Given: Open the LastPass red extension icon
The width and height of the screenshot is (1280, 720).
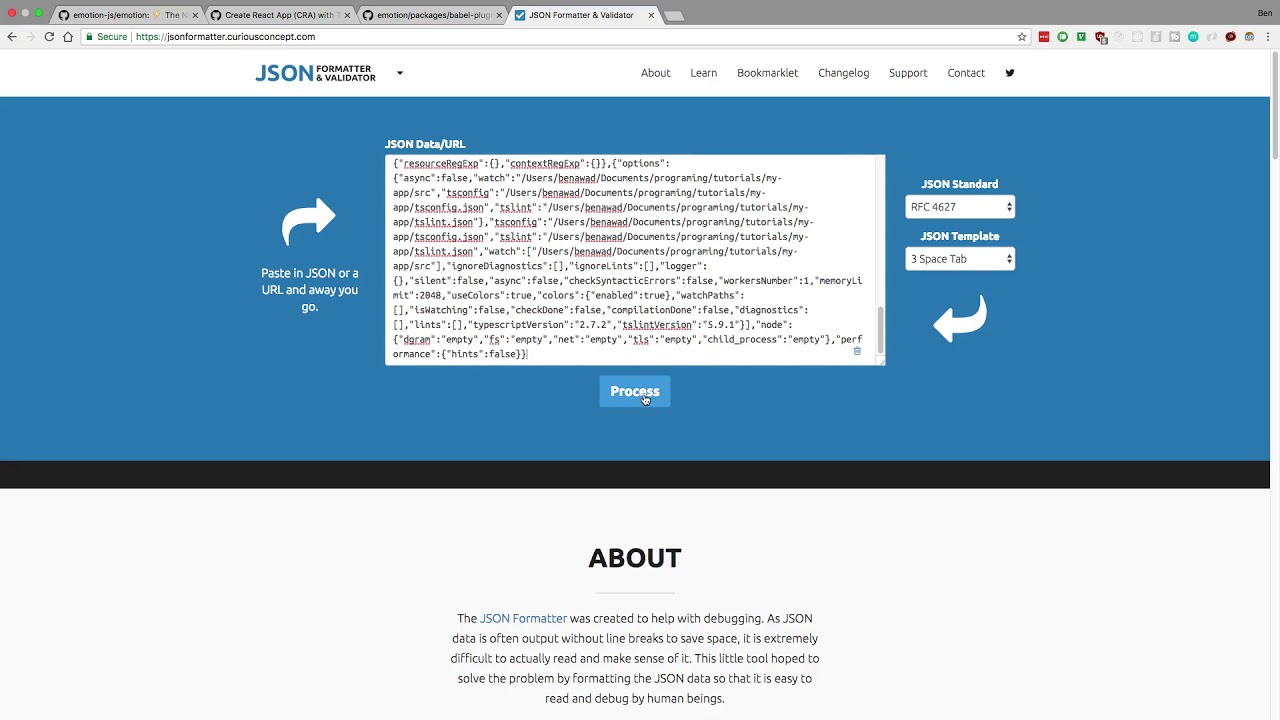Looking at the screenshot, I should pyautogui.click(x=1044, y=37).
